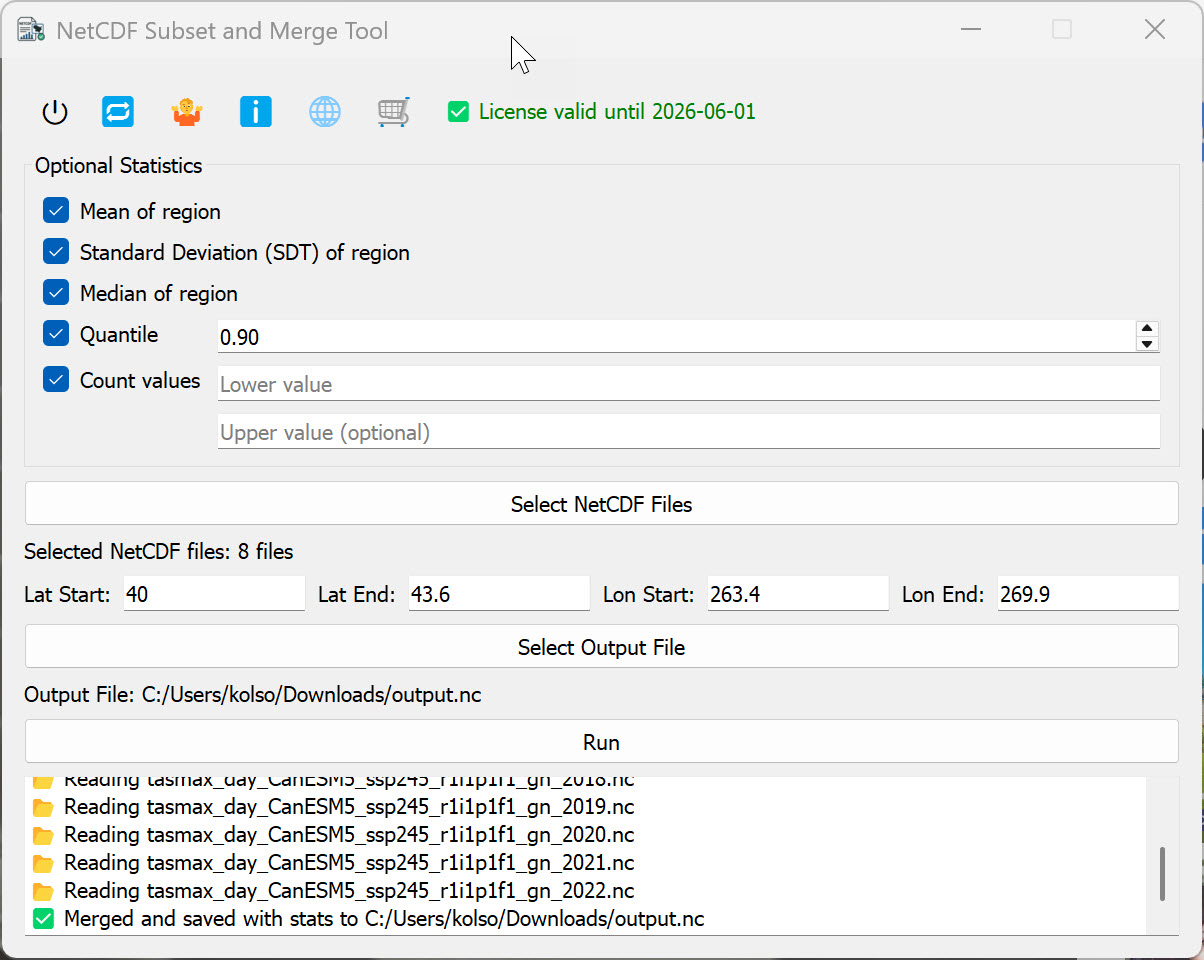Toggle the Quantile checkbox
Image resolution: width=1204 pixels, height=960 pixels.
point(56,334)
